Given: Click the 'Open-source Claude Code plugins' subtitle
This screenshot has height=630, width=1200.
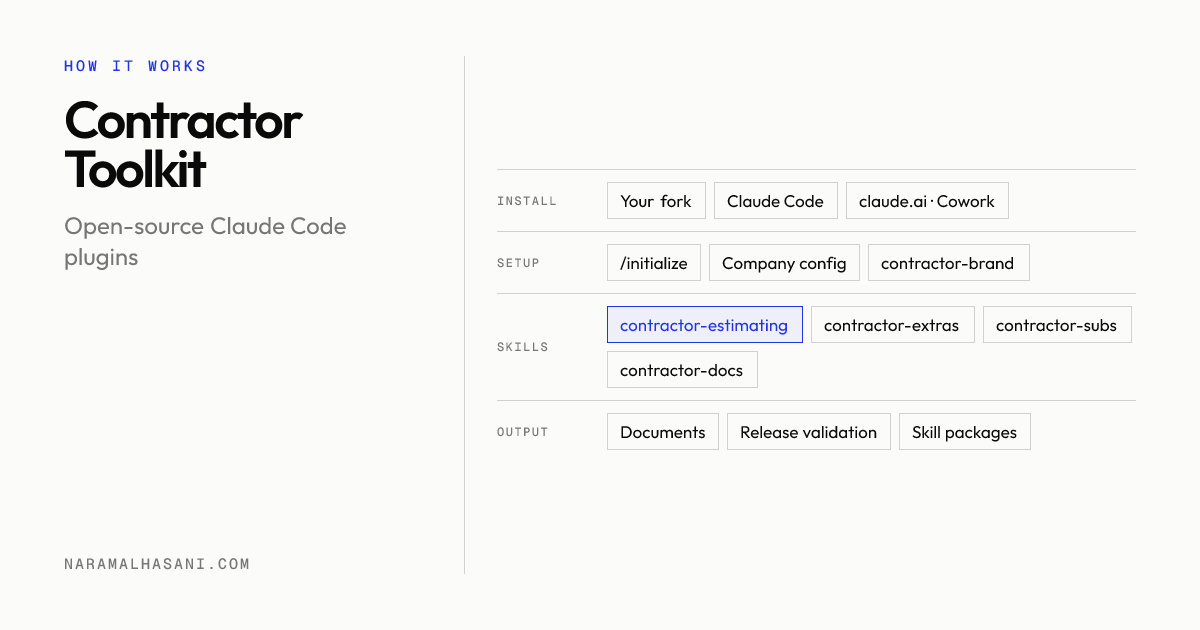Looking at the screenshot, I should [x=205, y=241].
